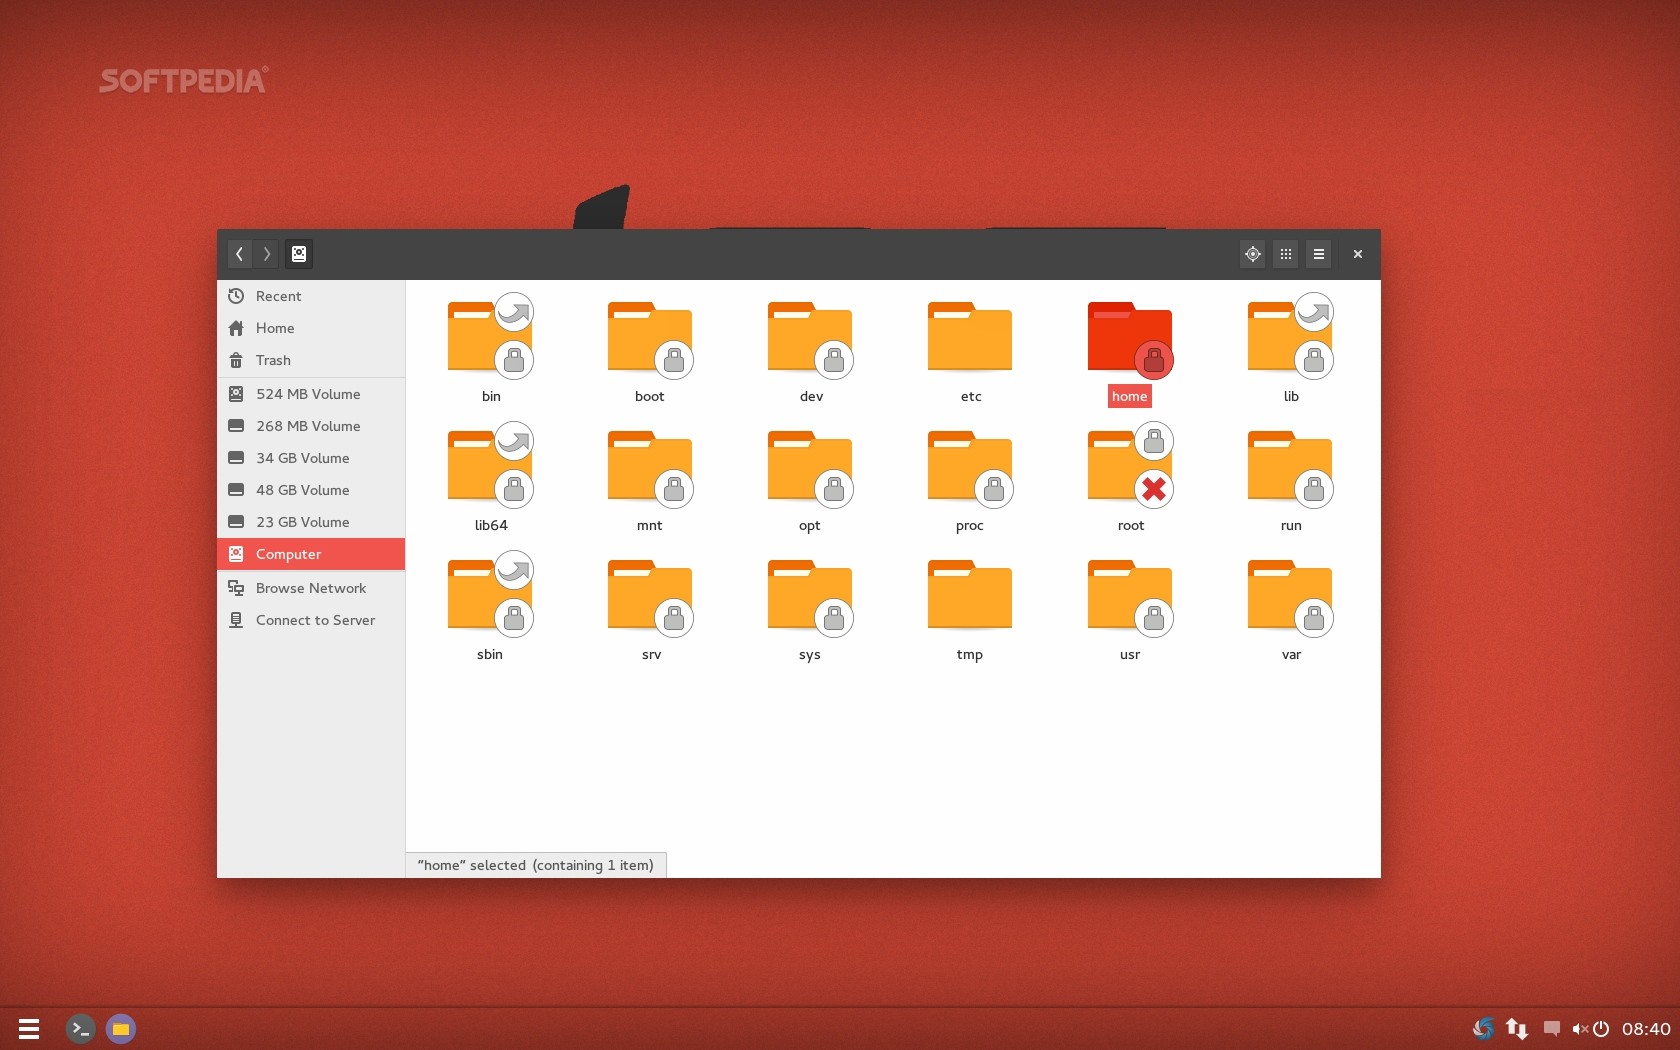This screenshot has height=1050, width=1680.
Task: Open the 48 GB Volume
Action: pyautogui.click(x=311, y=490)
